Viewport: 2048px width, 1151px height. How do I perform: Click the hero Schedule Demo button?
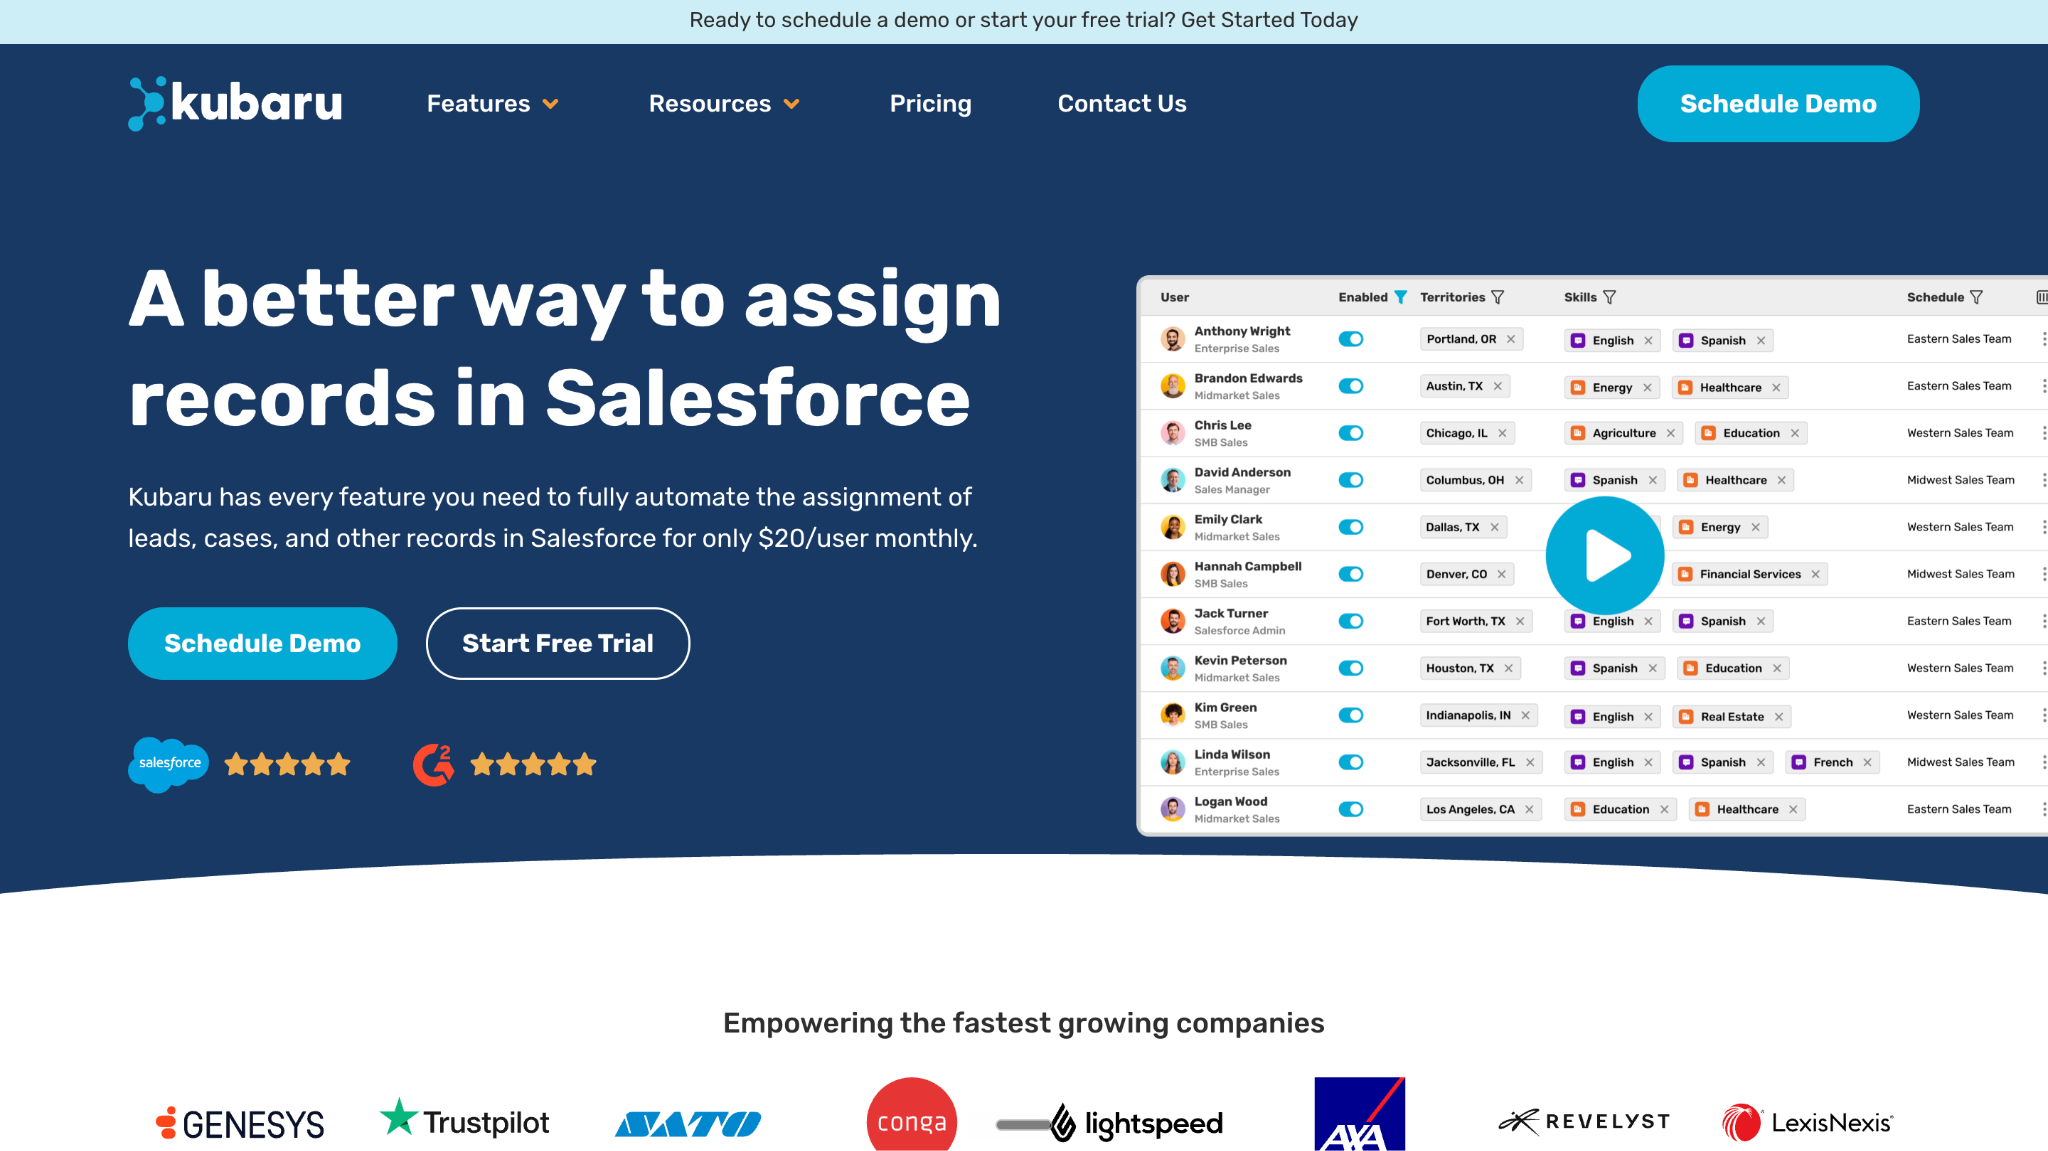[x=262, y=643]
